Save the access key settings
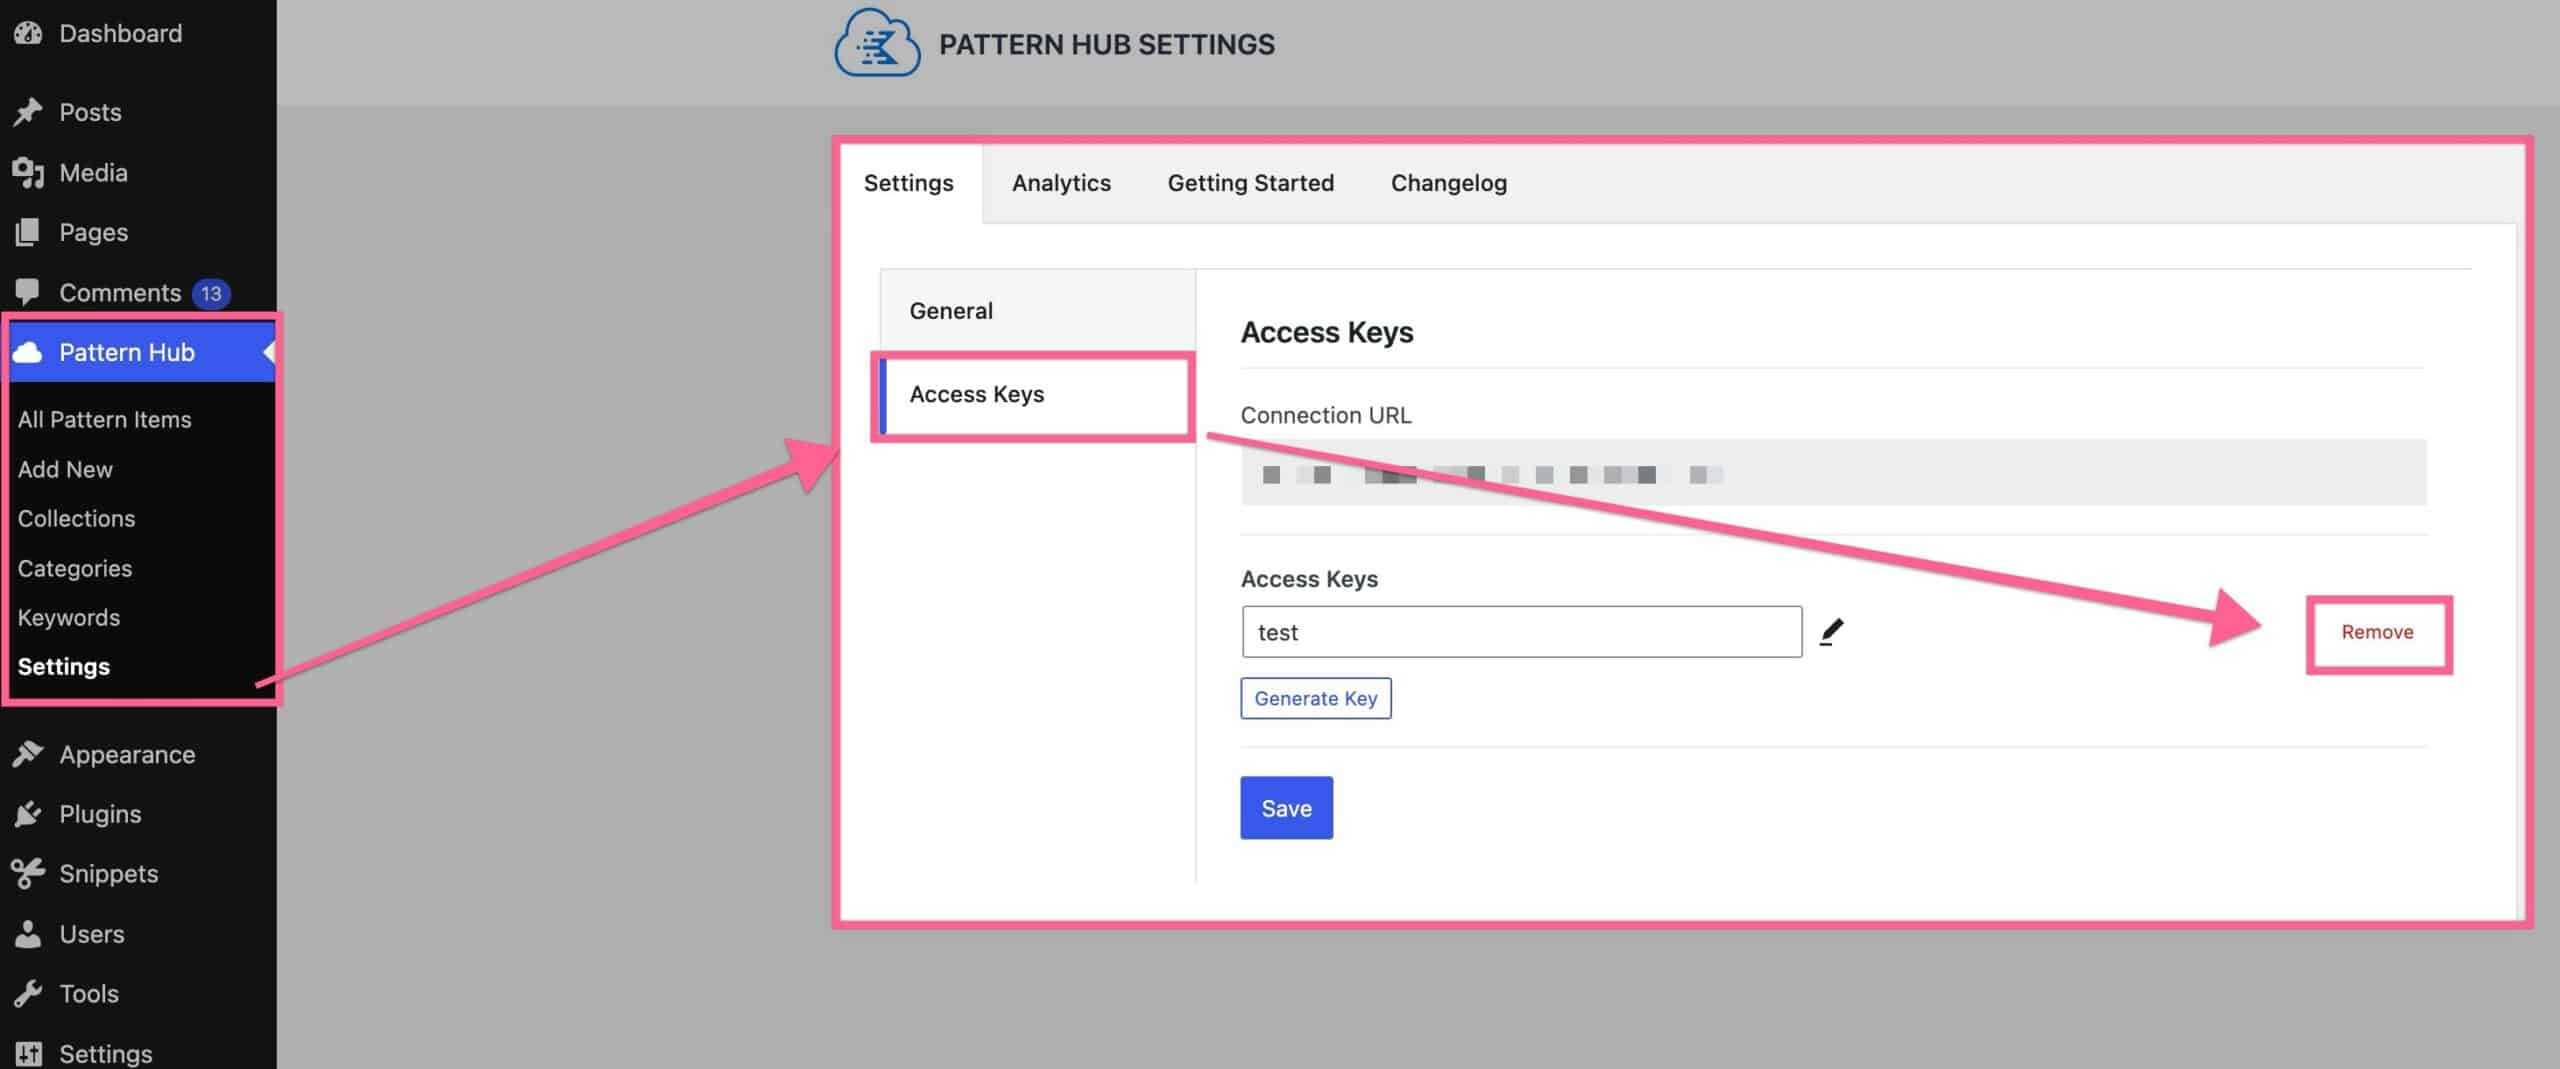This screenshot has width=2560, height=1069. [1286, 807]
